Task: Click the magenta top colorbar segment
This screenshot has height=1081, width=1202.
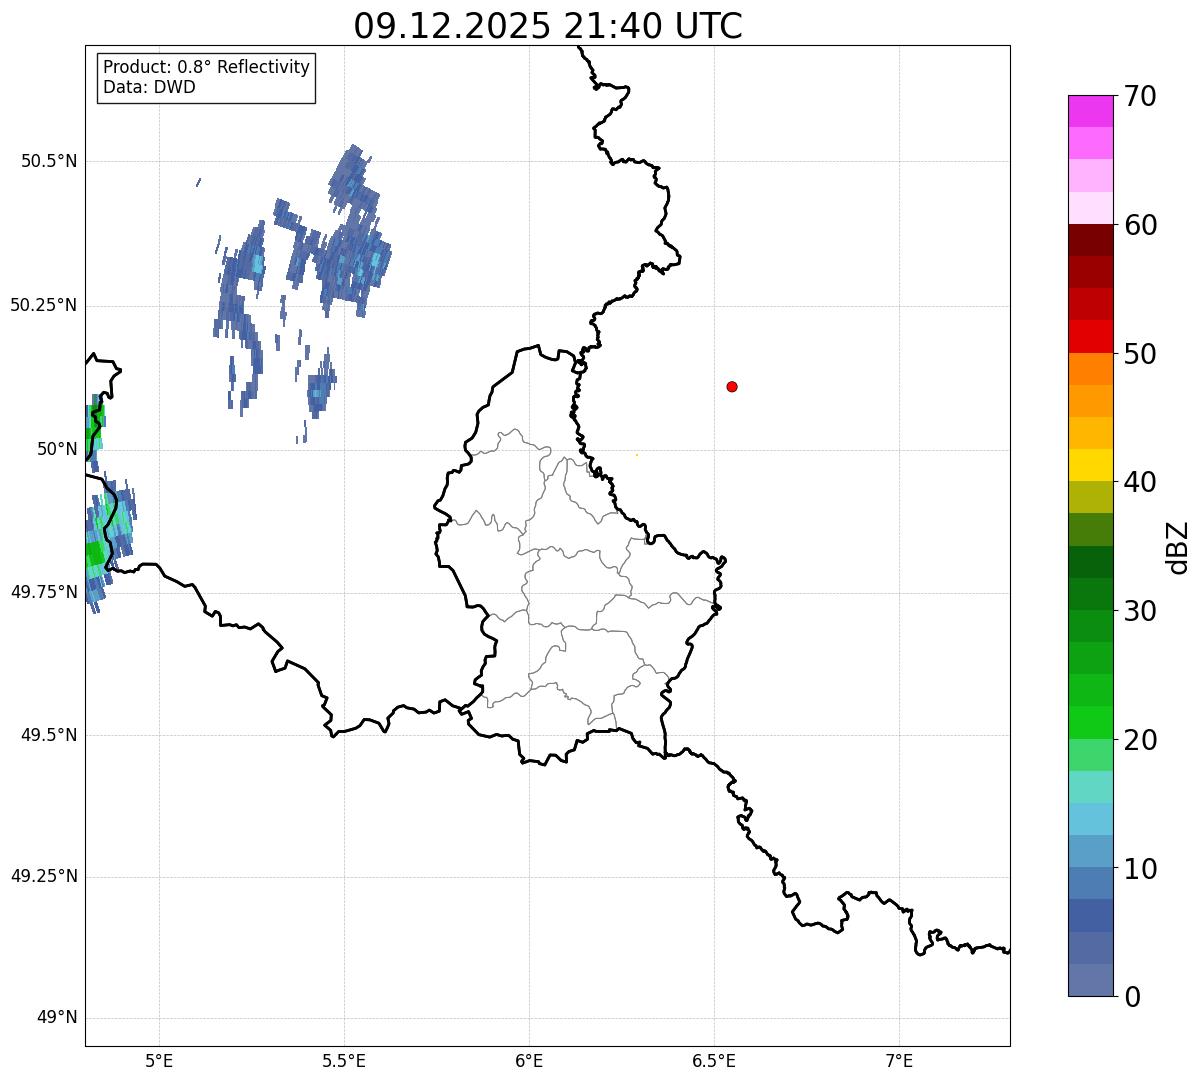Action: [1091, 111]
